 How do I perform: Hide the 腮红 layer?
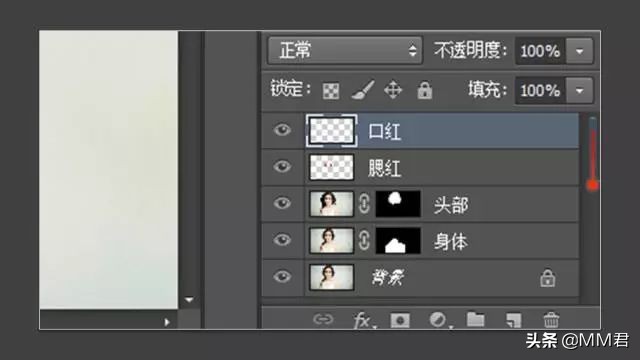click(282, 167)
